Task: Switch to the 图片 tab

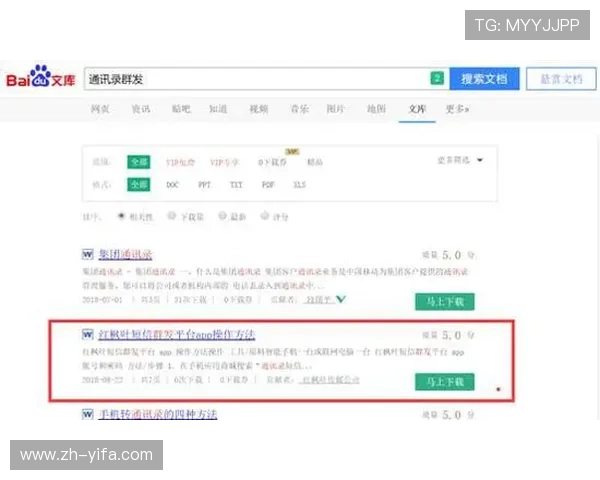Action: click(336, 109)
